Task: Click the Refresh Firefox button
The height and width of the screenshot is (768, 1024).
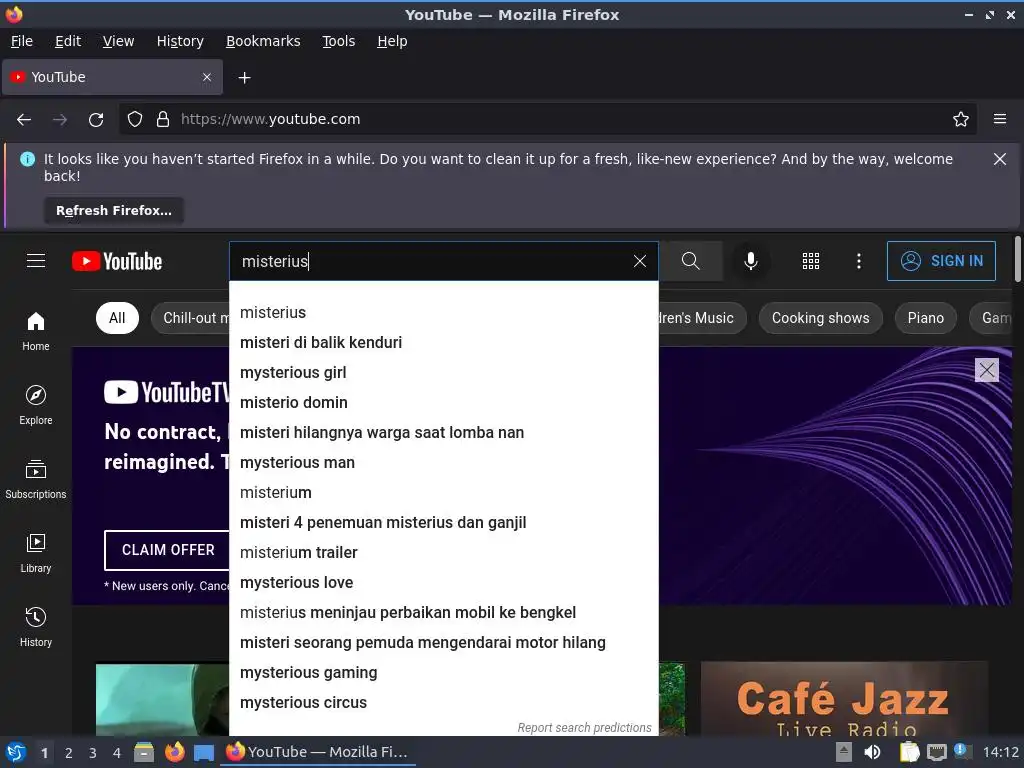Action: 114,210
